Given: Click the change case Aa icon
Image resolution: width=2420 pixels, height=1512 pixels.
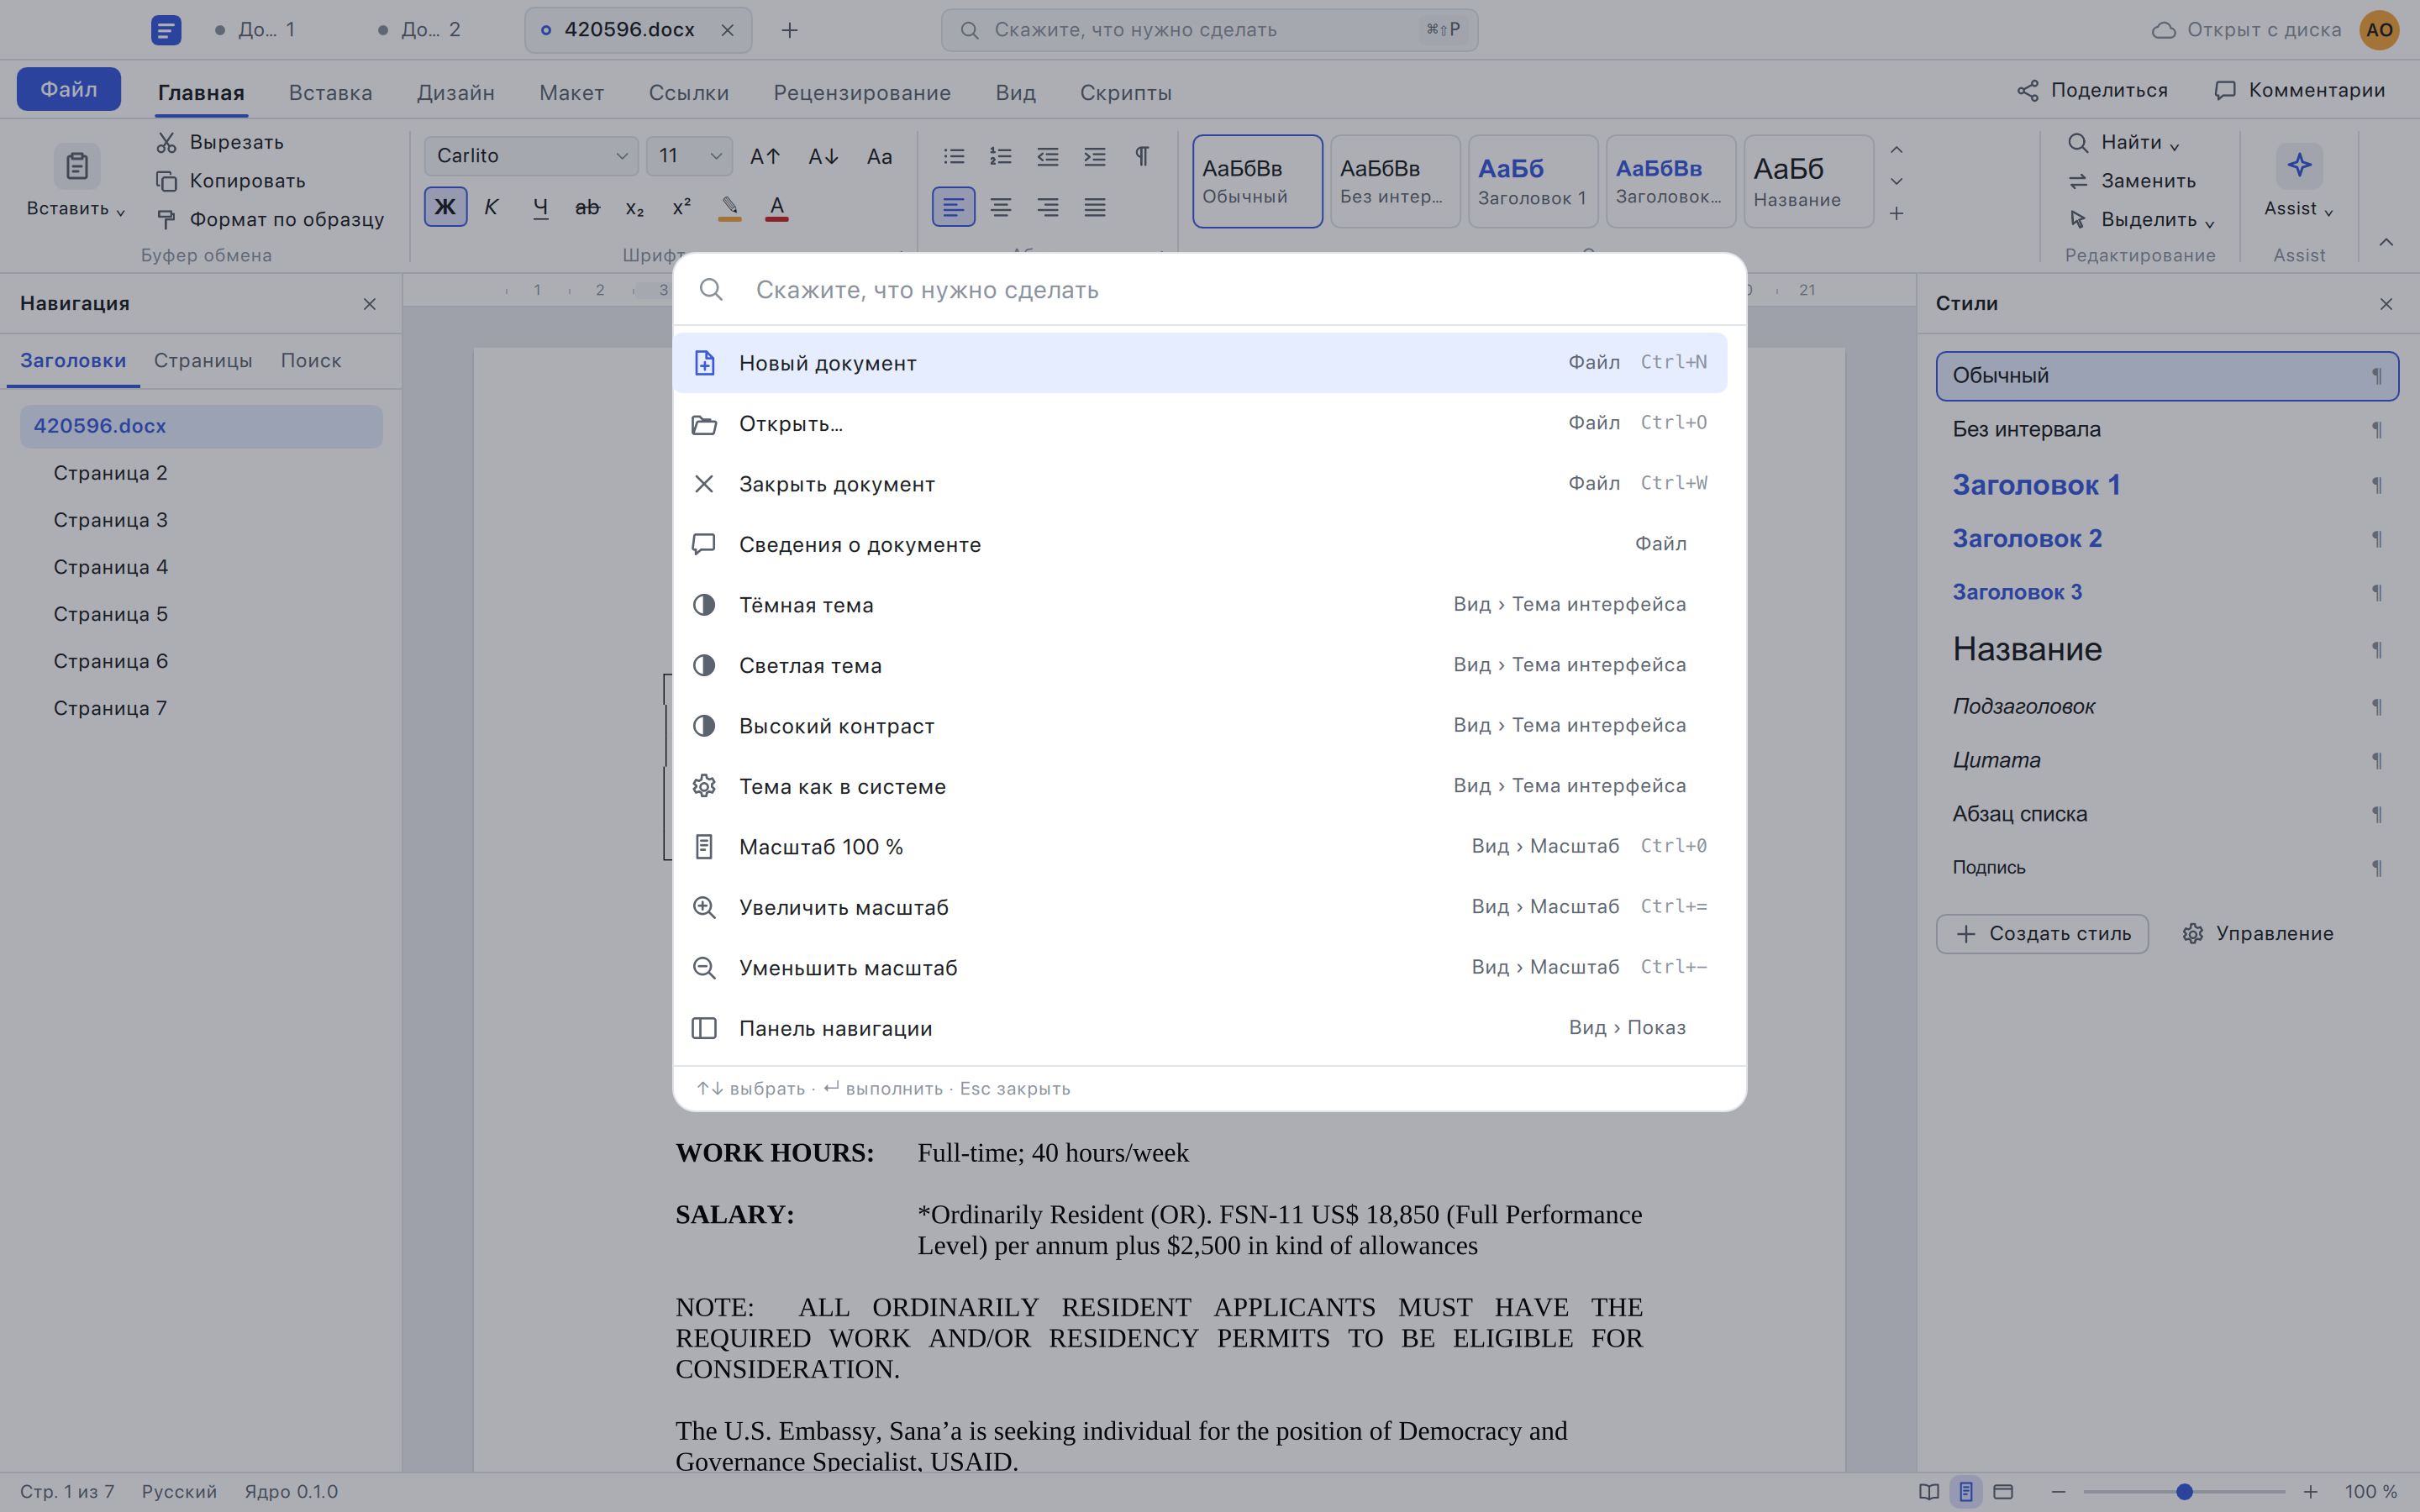Looking at the screenshot, I should tap(879, 156).
